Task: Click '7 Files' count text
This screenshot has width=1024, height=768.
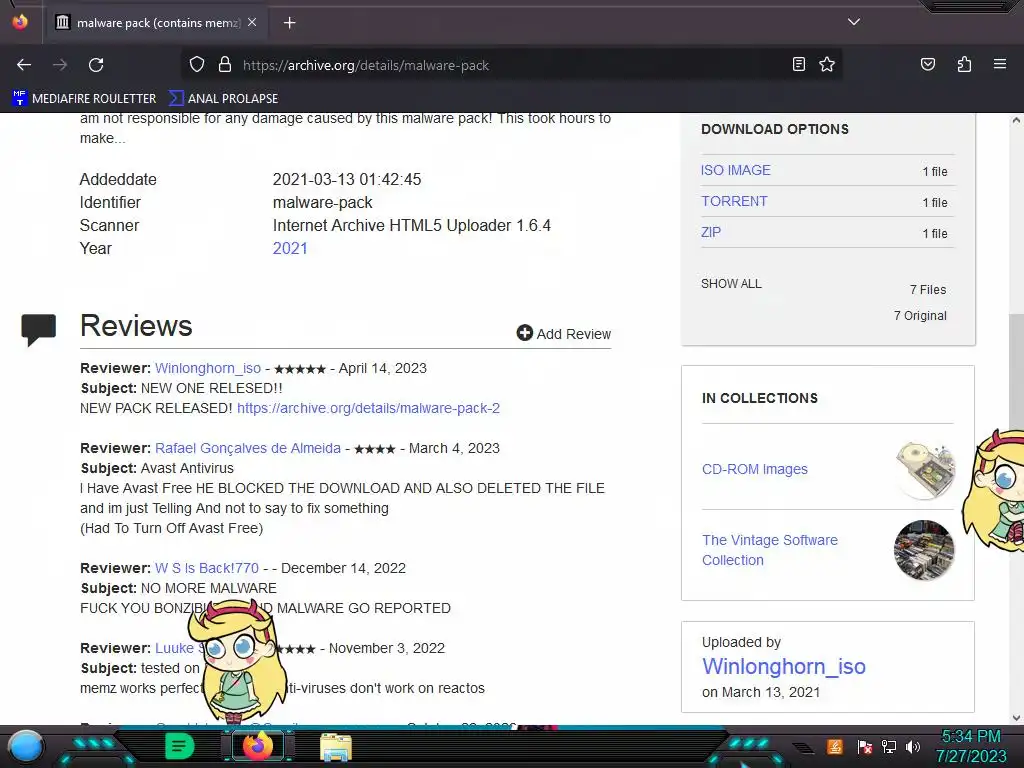Action: pos(927,289)
